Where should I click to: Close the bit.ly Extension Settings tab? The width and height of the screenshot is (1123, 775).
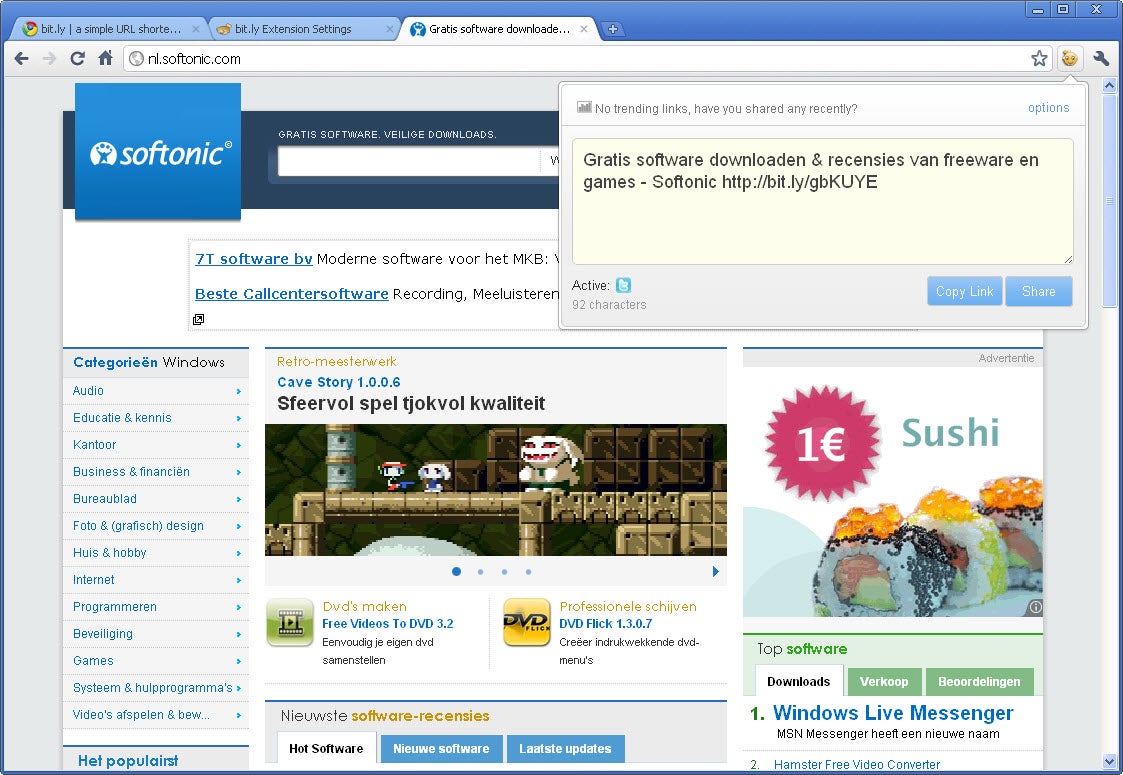click(390, 29)
